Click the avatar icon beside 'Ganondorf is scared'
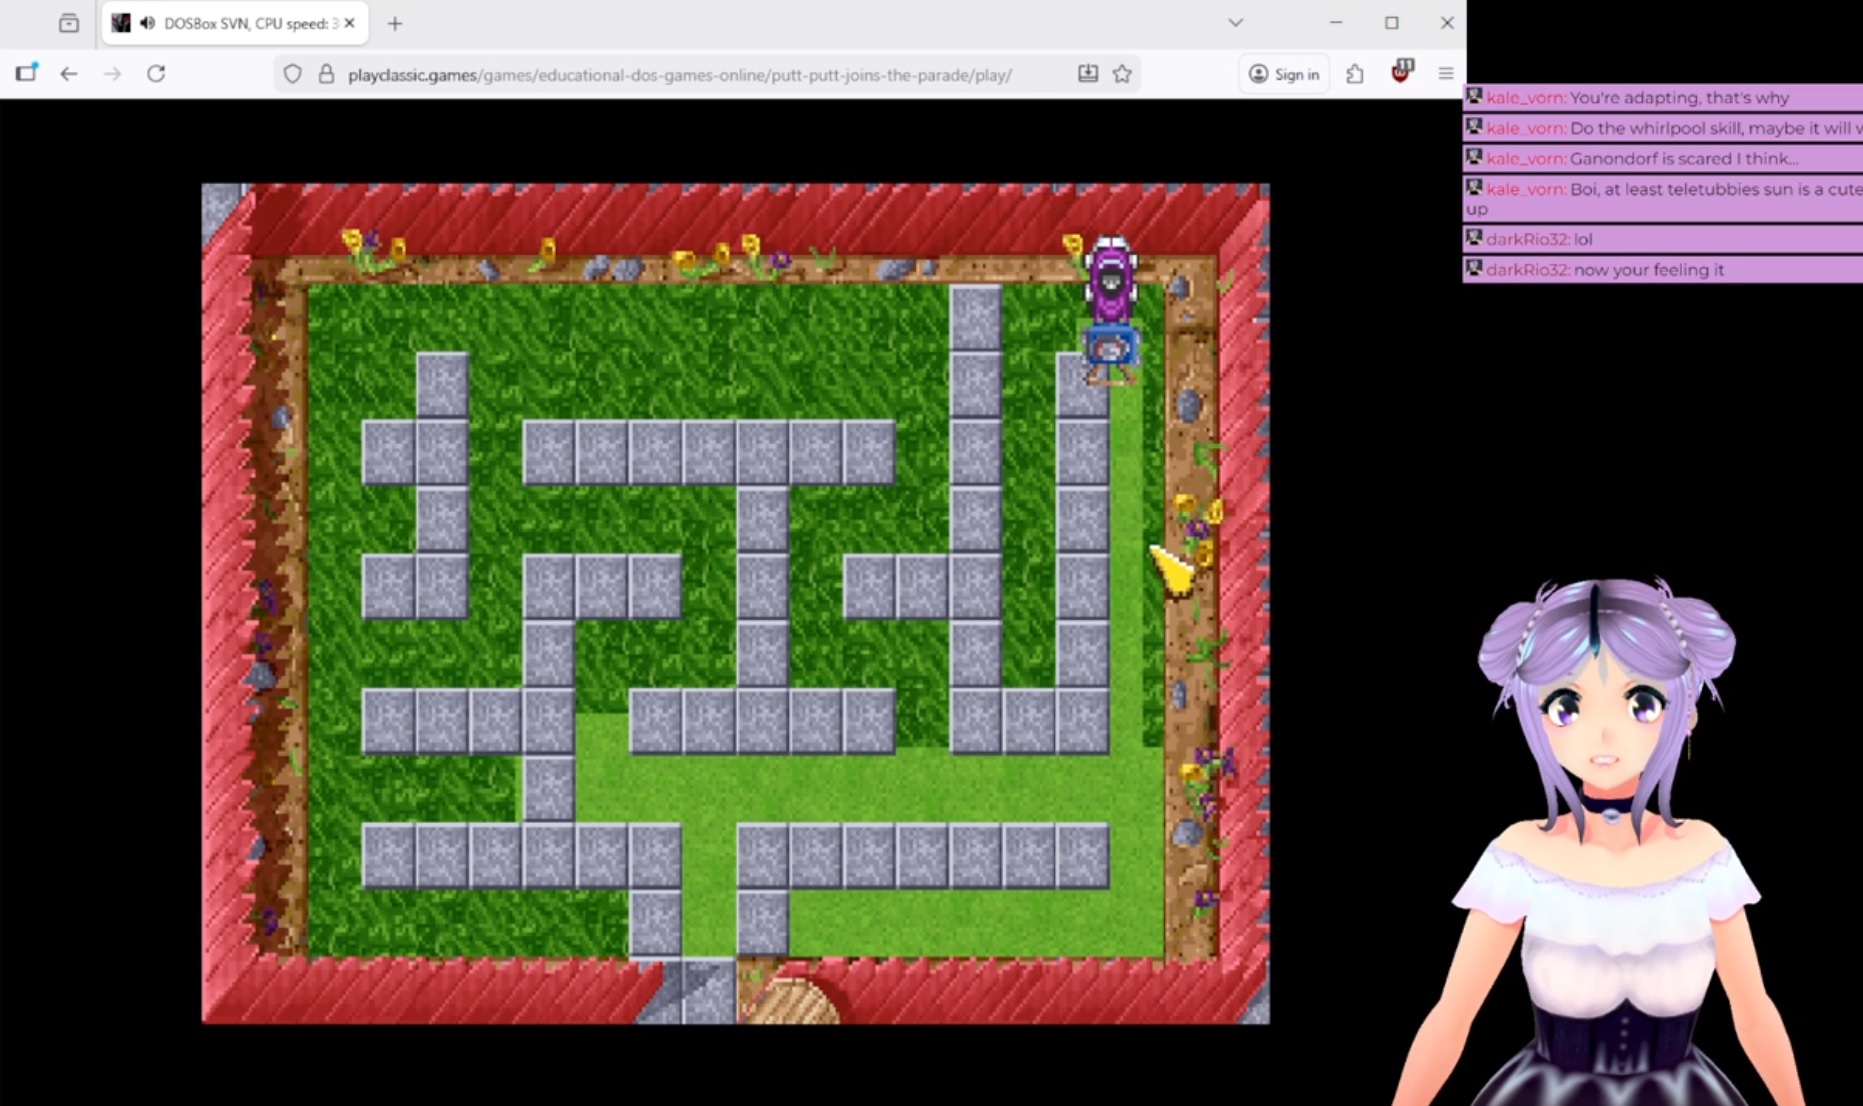 [x=1473, y=157]
